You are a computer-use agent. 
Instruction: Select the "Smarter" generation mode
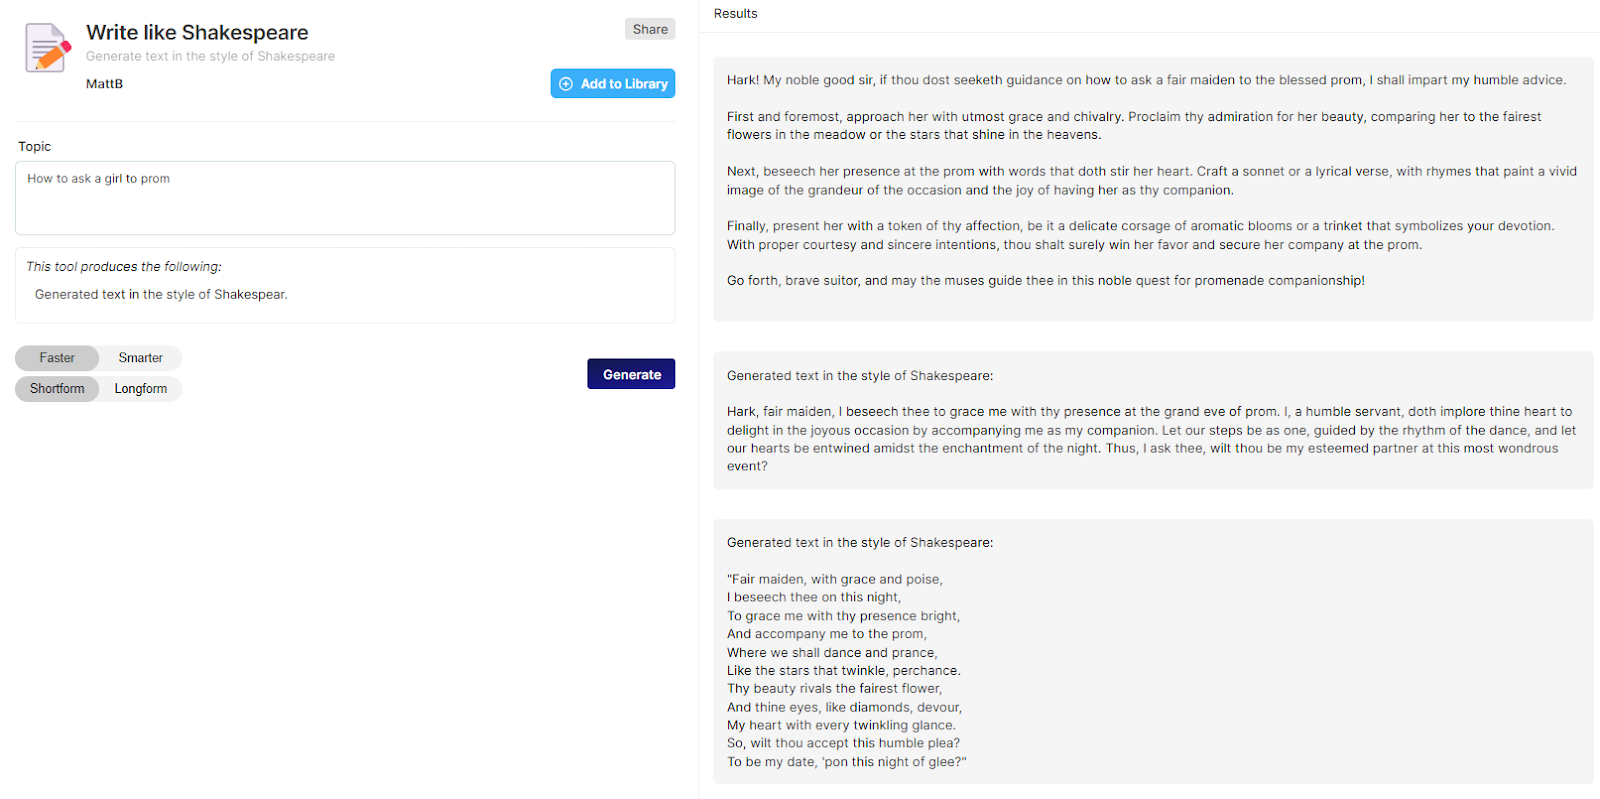pyautogui.click(x=139, y=357)
